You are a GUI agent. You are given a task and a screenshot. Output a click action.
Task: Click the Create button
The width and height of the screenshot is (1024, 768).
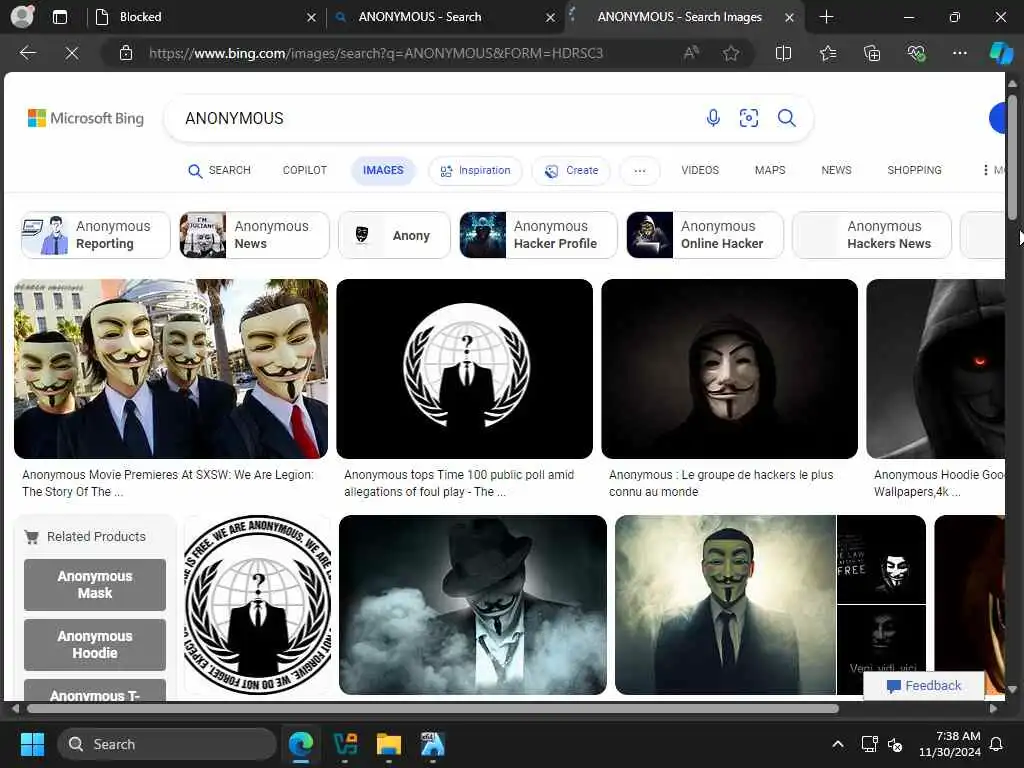tap(571, 170)
